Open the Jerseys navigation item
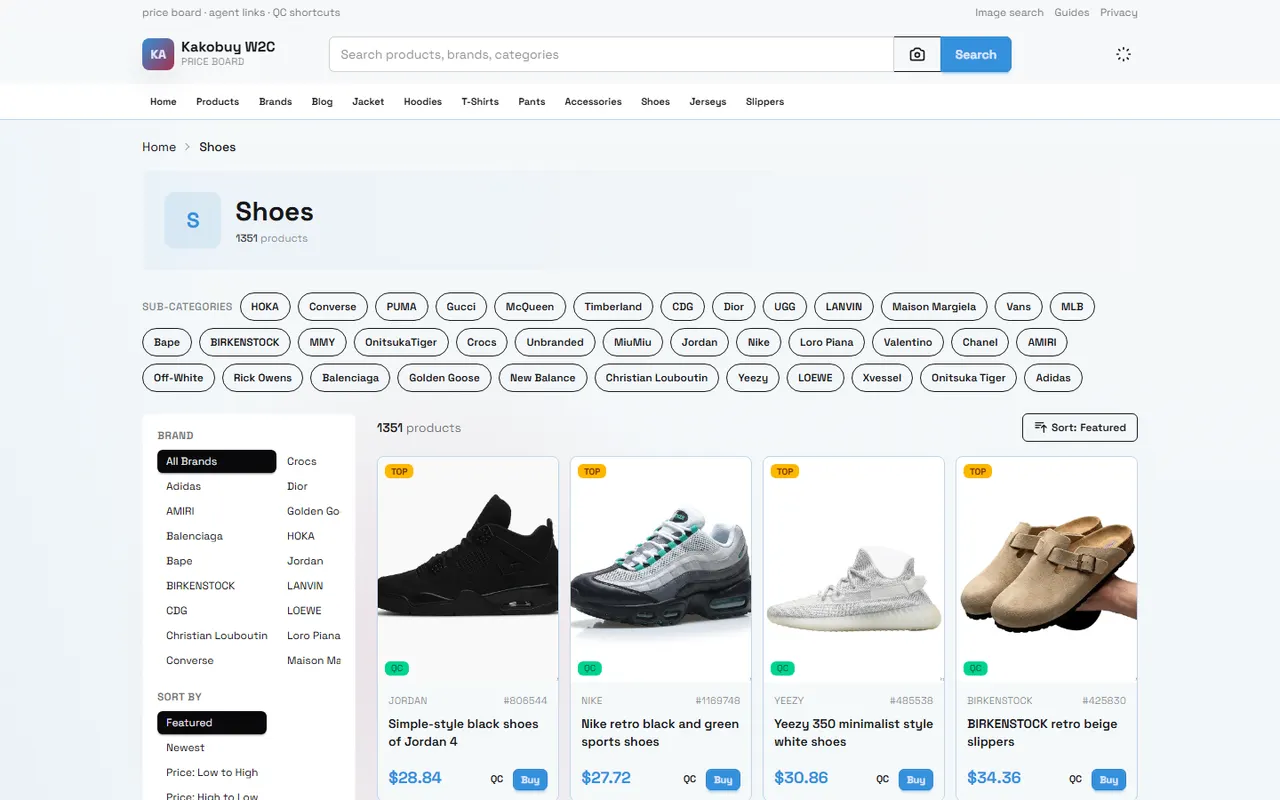The image size is (1280, 800). click(x=708, y=102)
